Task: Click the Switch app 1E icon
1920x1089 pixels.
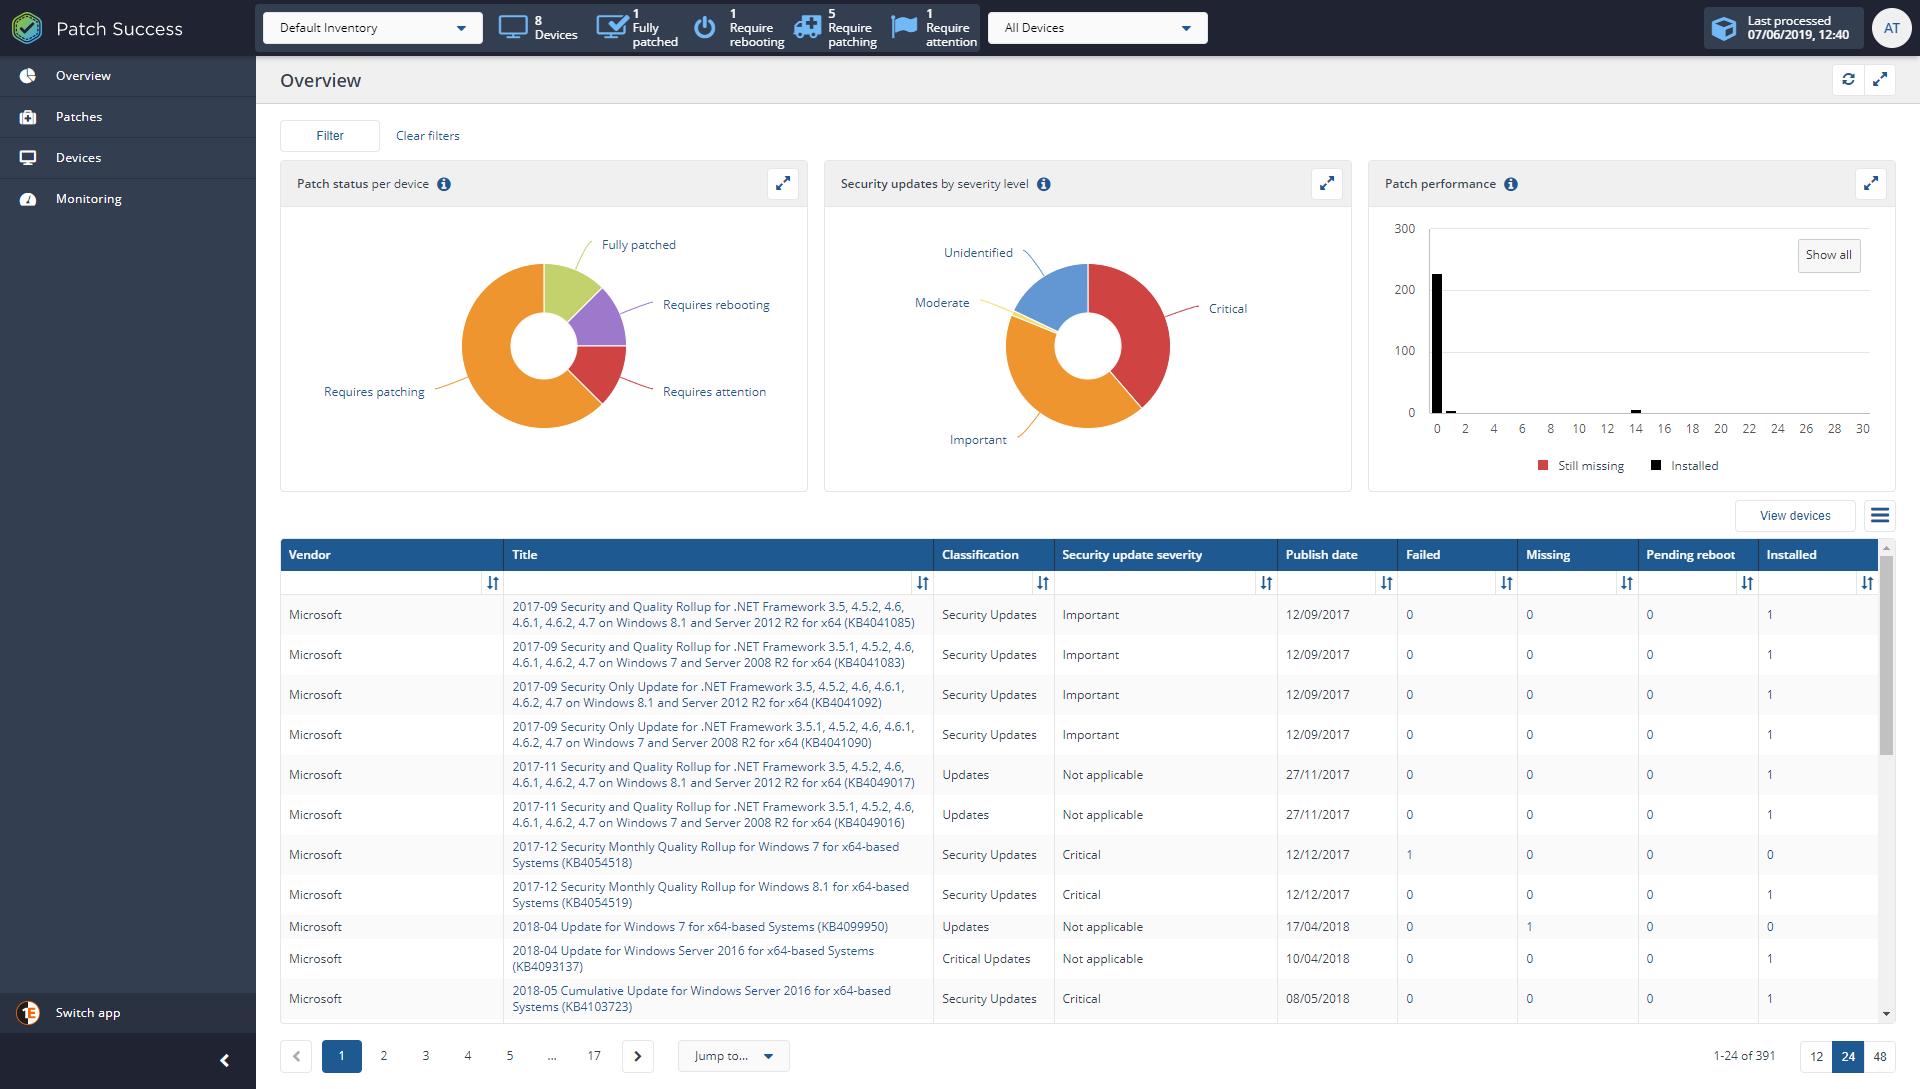Action: click(28, 1013)
